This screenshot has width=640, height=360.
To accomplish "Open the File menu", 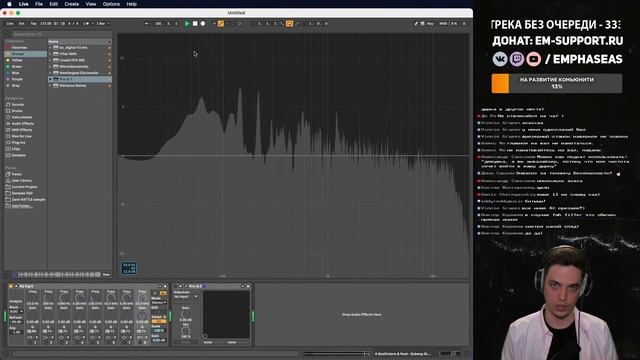I will (39, 4).
